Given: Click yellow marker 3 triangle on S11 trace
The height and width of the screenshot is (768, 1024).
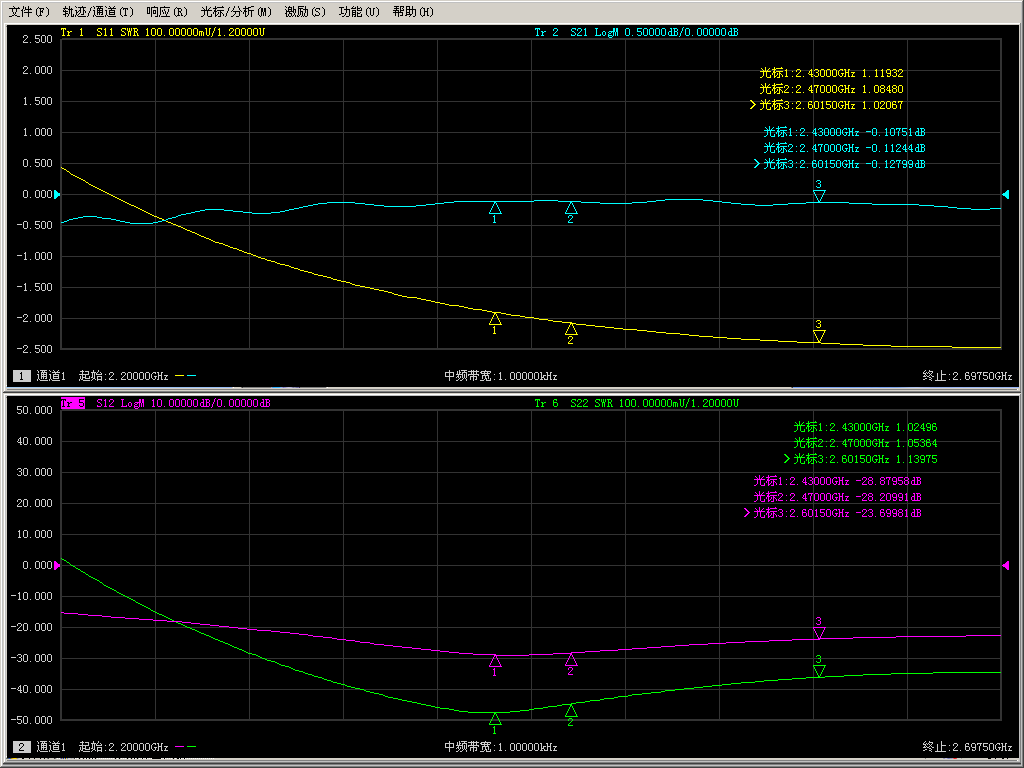Looking at the screenshot, I should point(819,336).
